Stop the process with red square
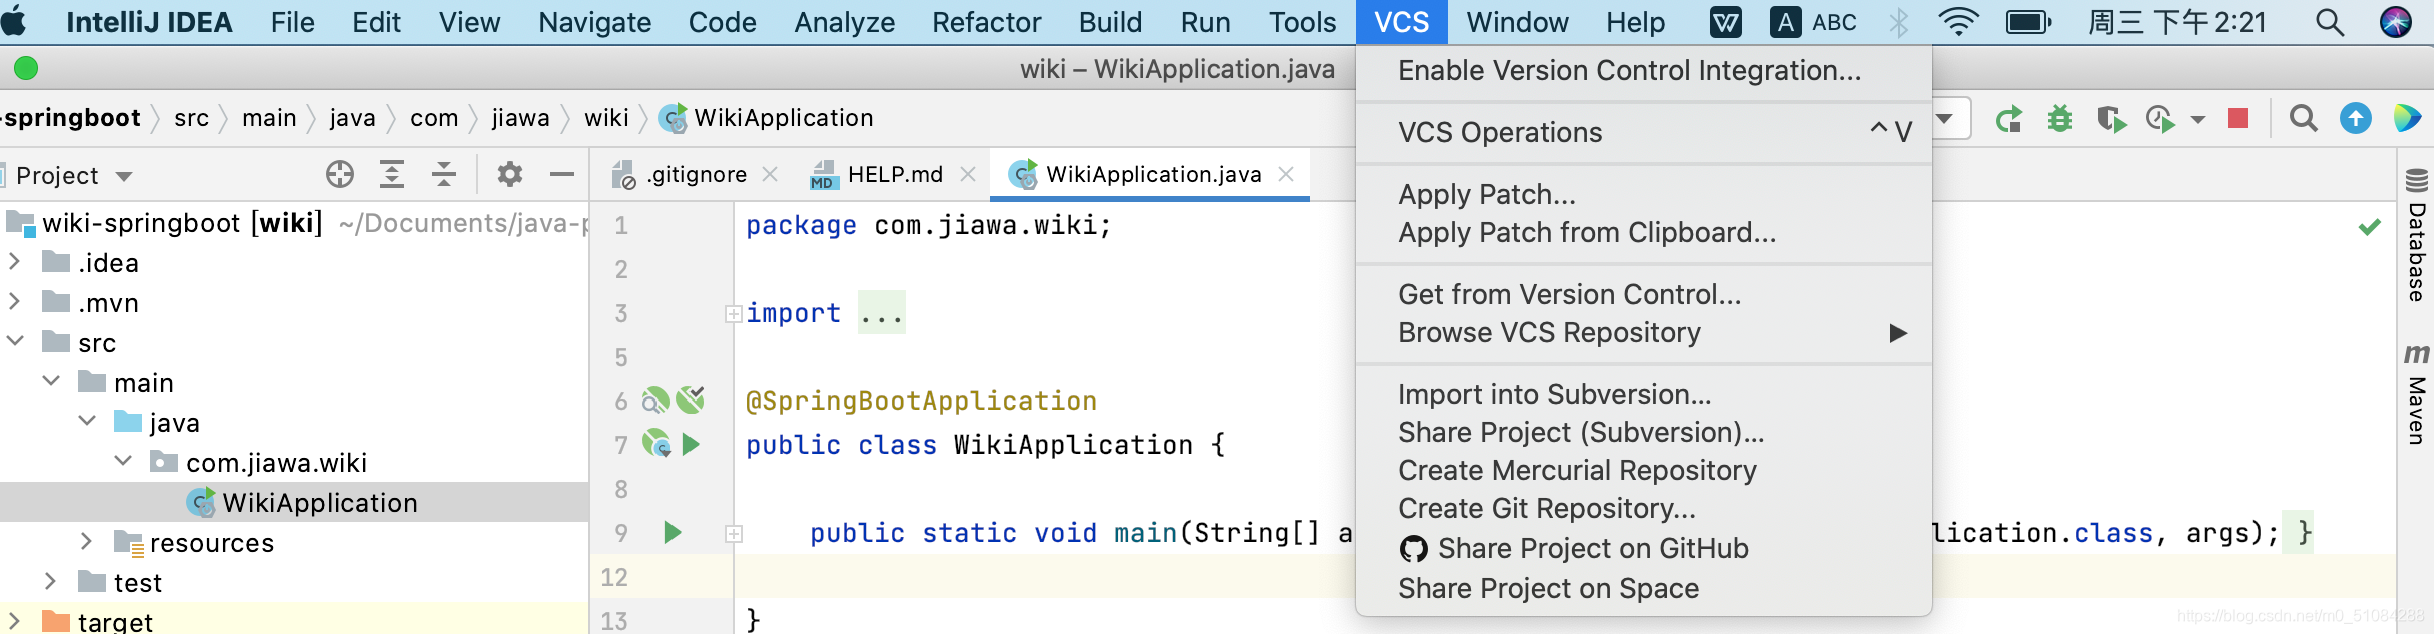The image size is (2434, 634). (2238, 119)
